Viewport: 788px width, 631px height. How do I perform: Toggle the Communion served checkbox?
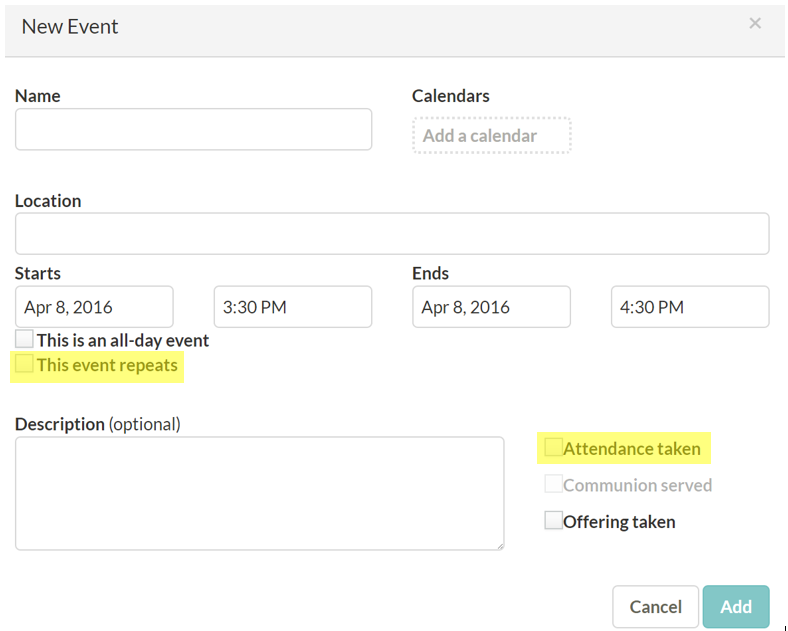[x=553, y=484]
